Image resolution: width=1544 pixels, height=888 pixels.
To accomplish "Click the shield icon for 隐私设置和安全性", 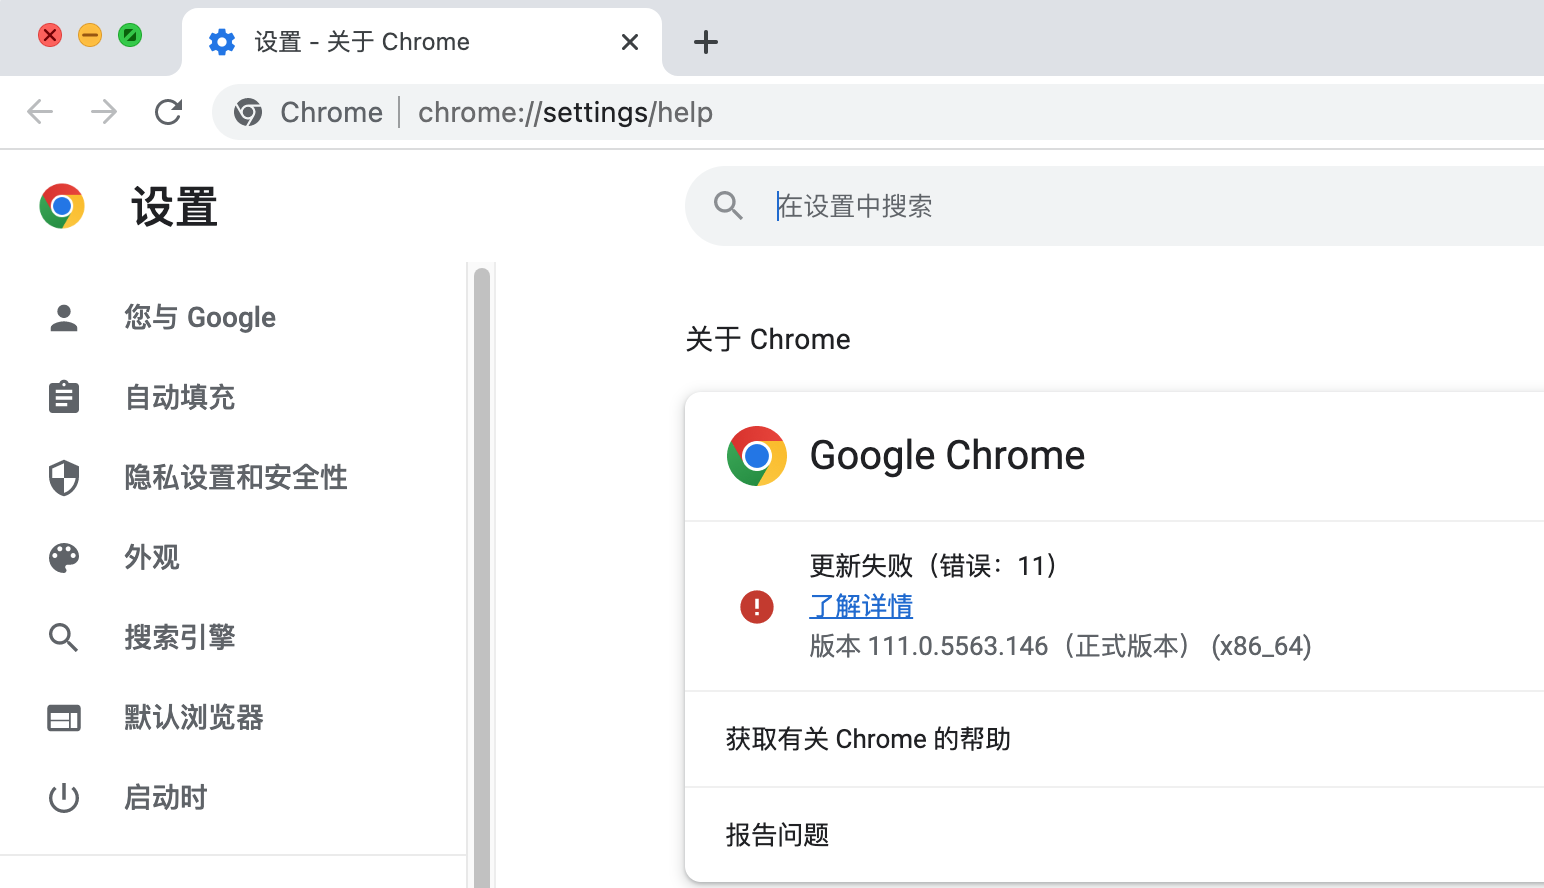I will click(64, 478).
